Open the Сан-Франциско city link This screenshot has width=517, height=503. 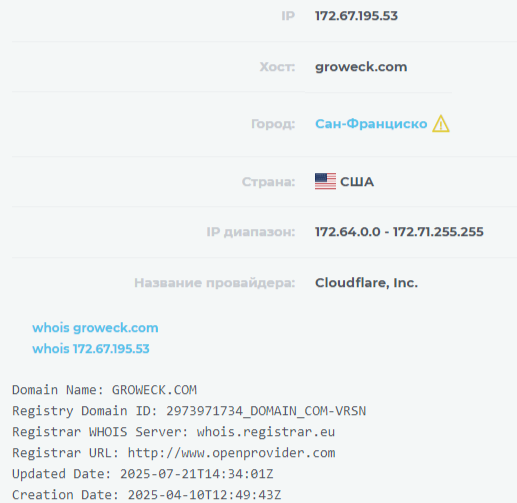(371, 124)
